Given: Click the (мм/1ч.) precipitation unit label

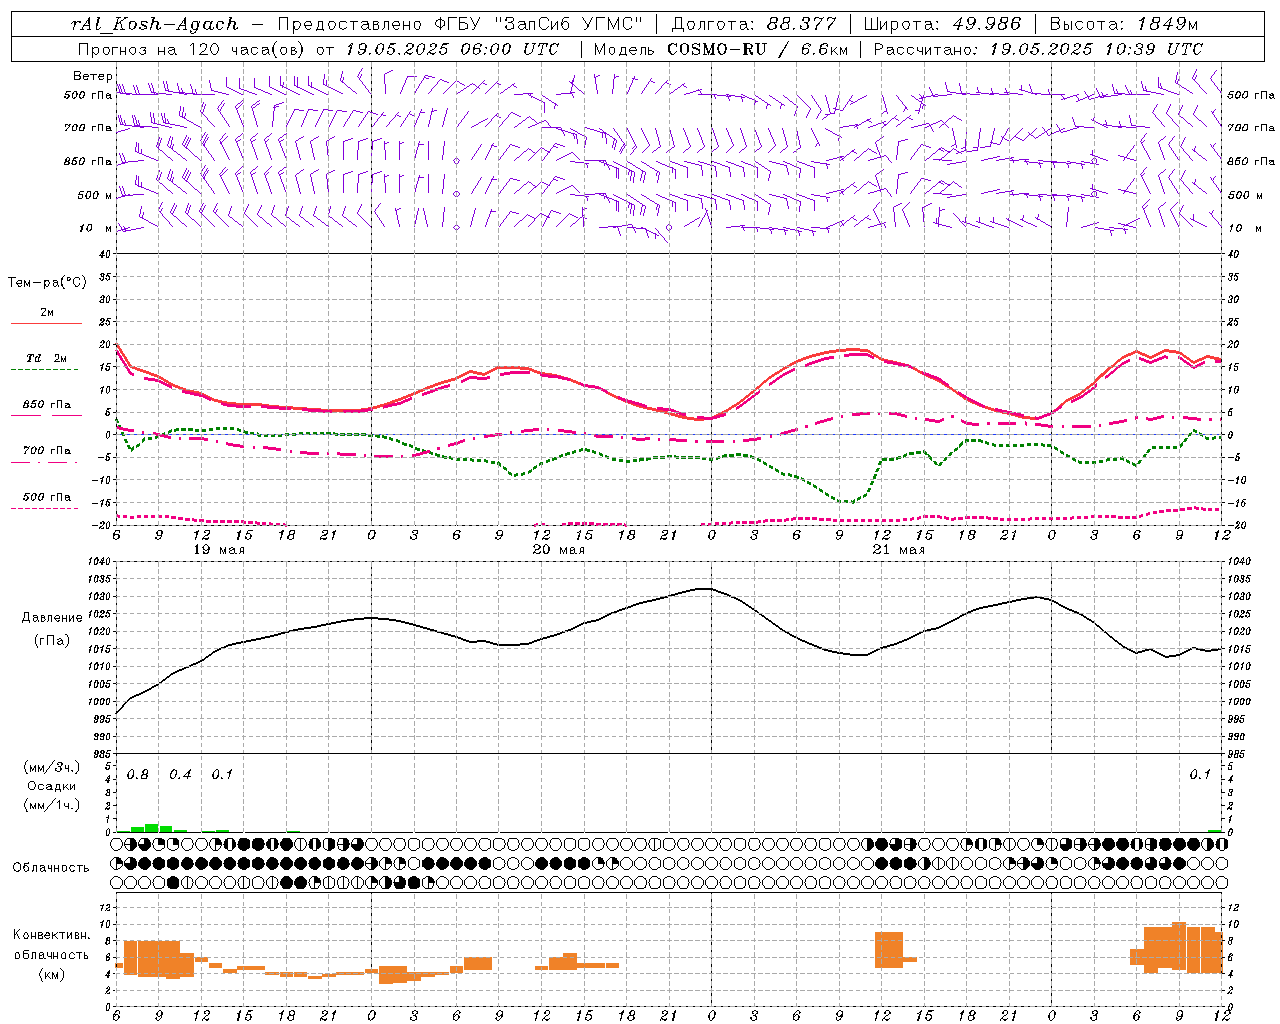Looking at the screenshot, I should click(52, 805).
